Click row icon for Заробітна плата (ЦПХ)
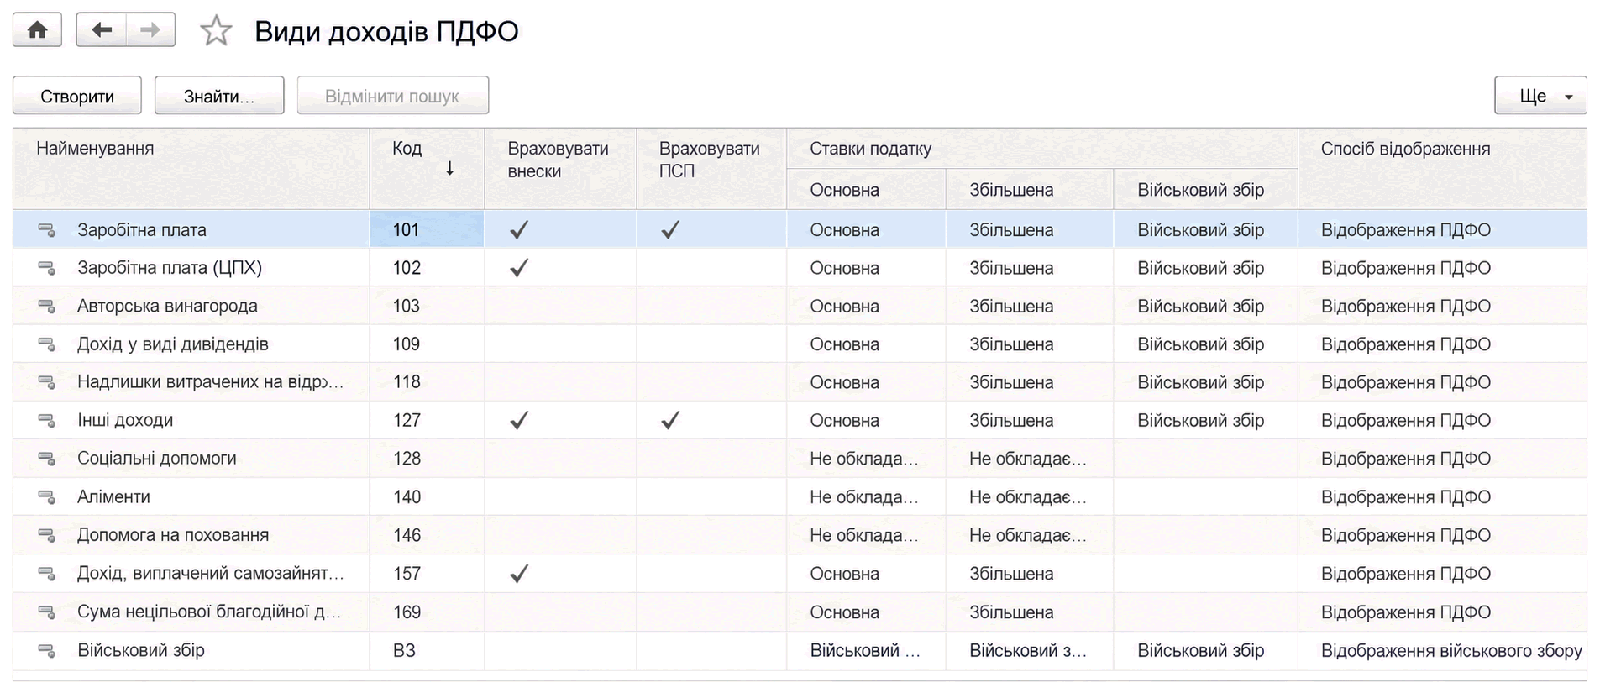 (46, 268)
